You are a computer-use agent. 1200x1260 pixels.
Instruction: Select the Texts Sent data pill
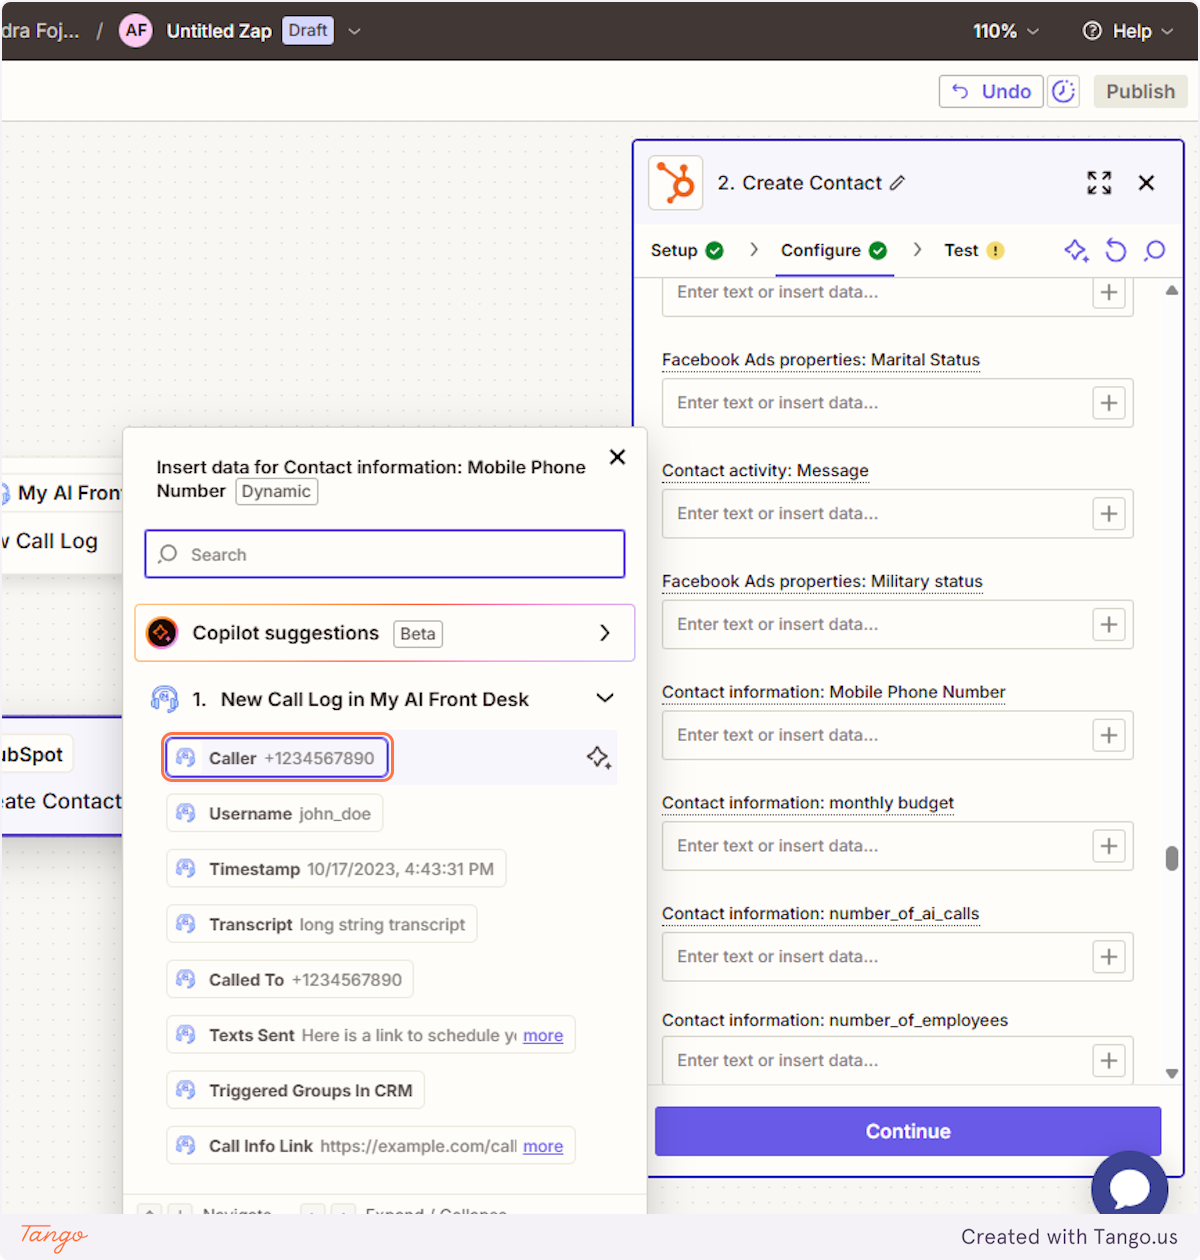tap(371, 1036)
